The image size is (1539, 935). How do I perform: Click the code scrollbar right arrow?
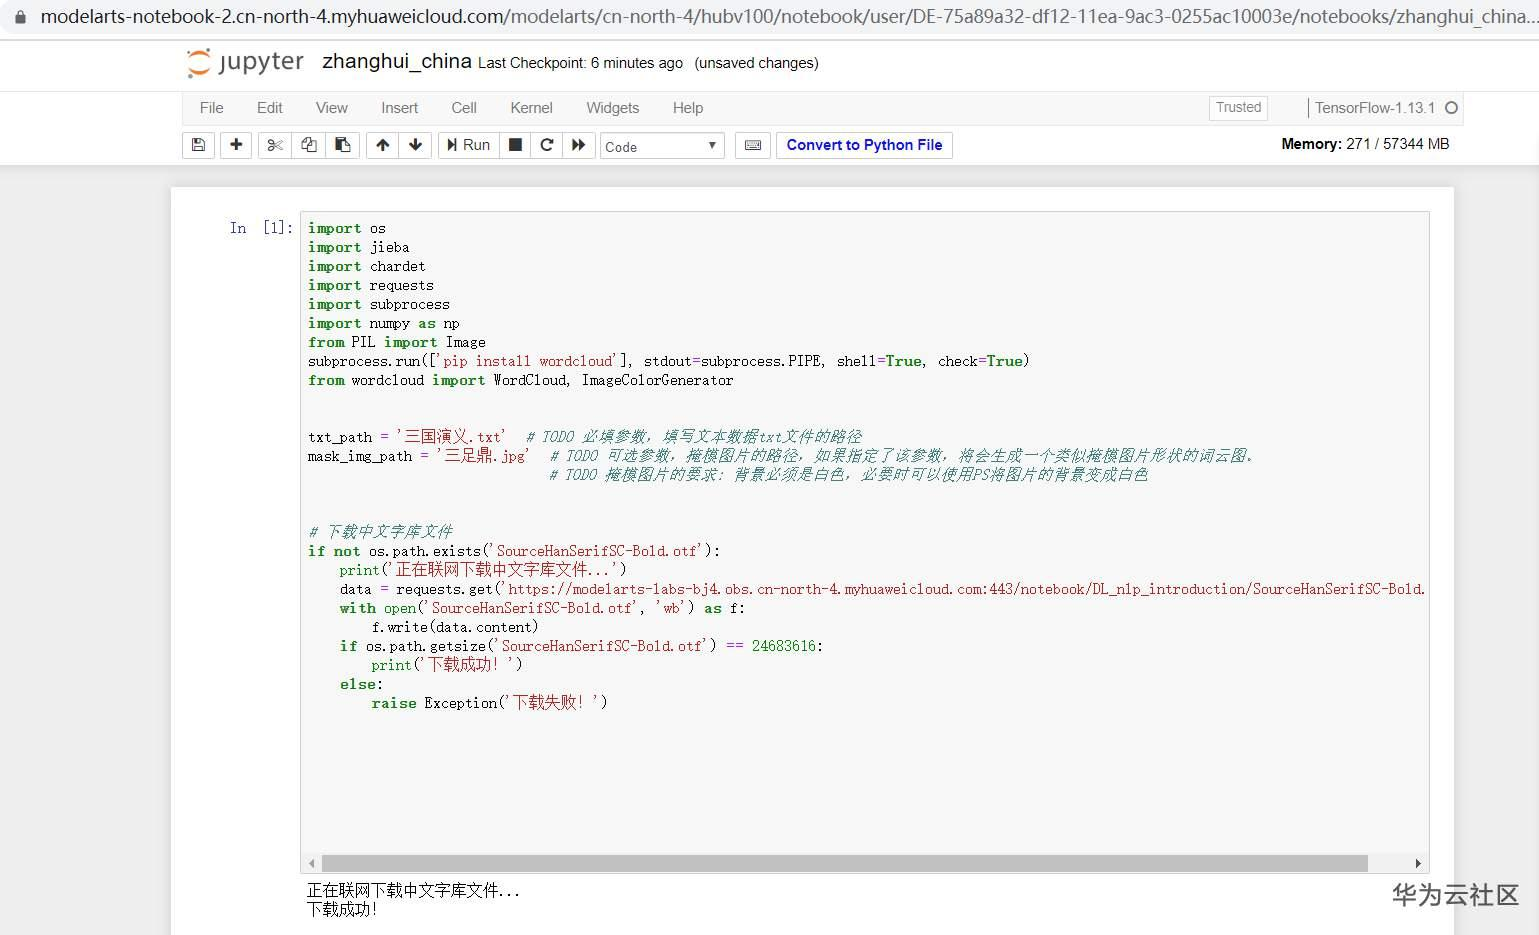1418,863
